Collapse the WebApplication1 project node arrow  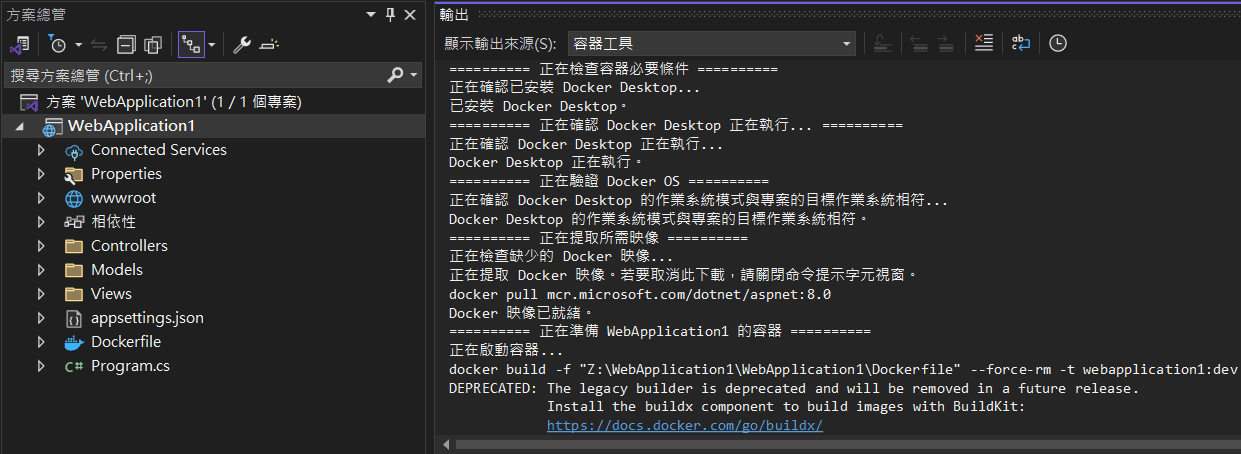click(19, 127)
